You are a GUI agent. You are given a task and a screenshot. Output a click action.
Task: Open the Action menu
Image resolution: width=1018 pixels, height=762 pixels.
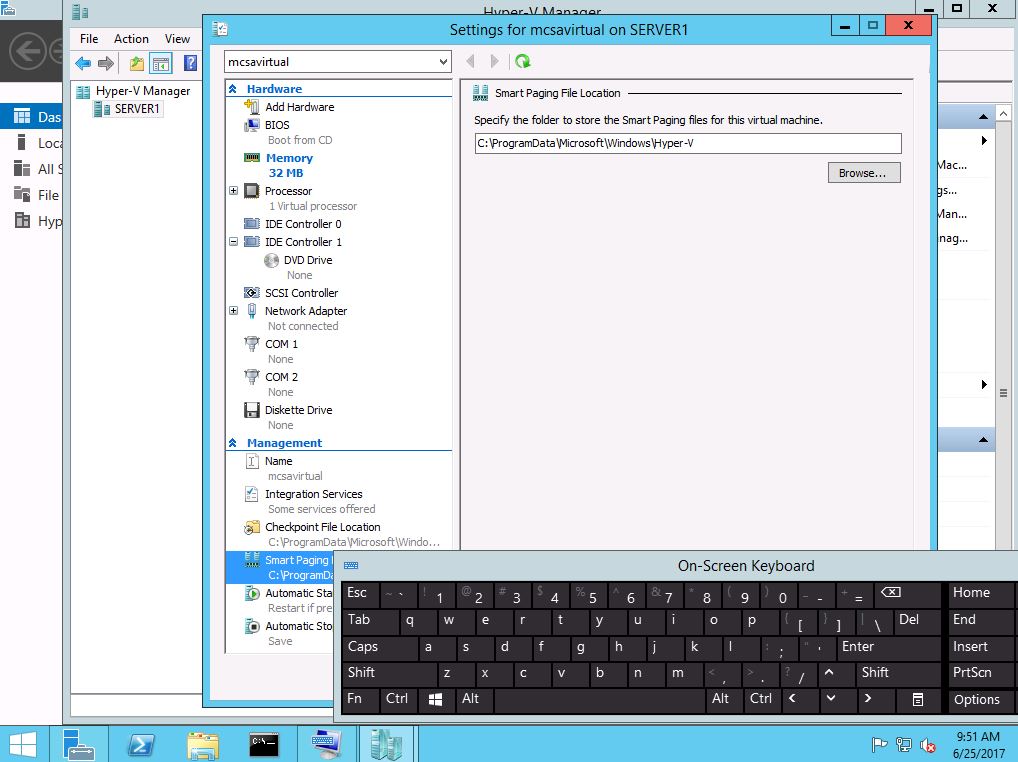(x=131, y=39)
